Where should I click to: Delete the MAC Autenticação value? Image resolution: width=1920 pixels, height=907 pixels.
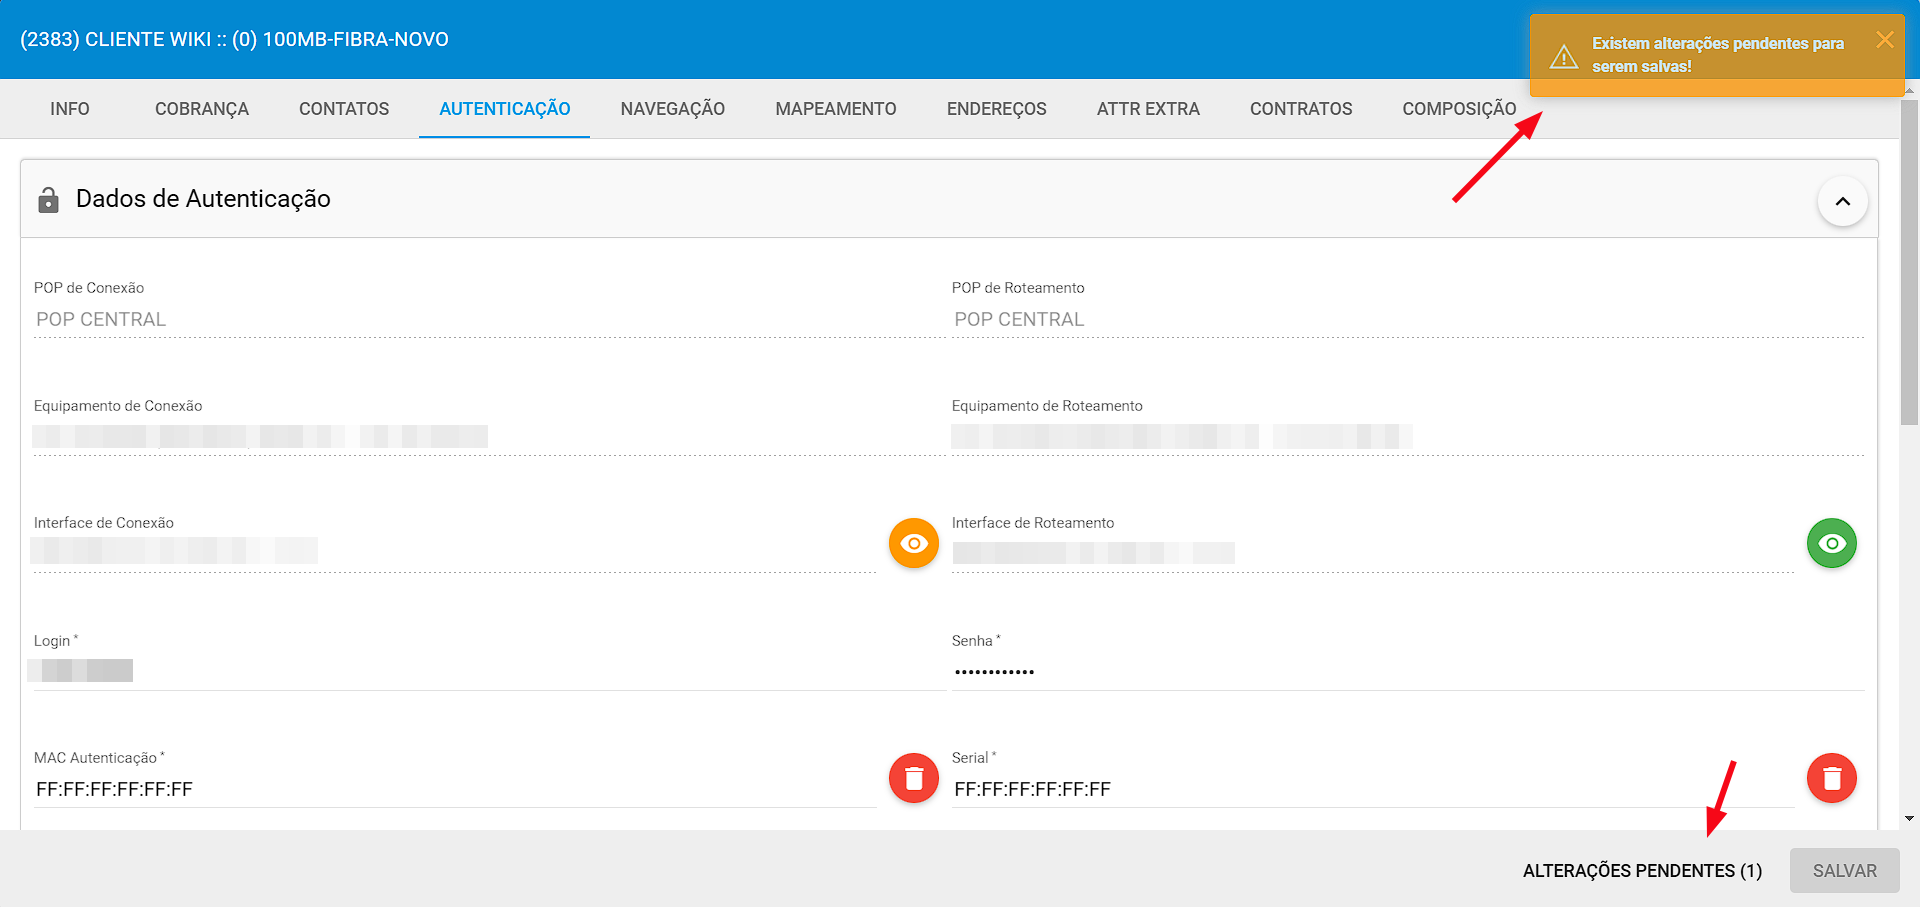tap(914, 778)
